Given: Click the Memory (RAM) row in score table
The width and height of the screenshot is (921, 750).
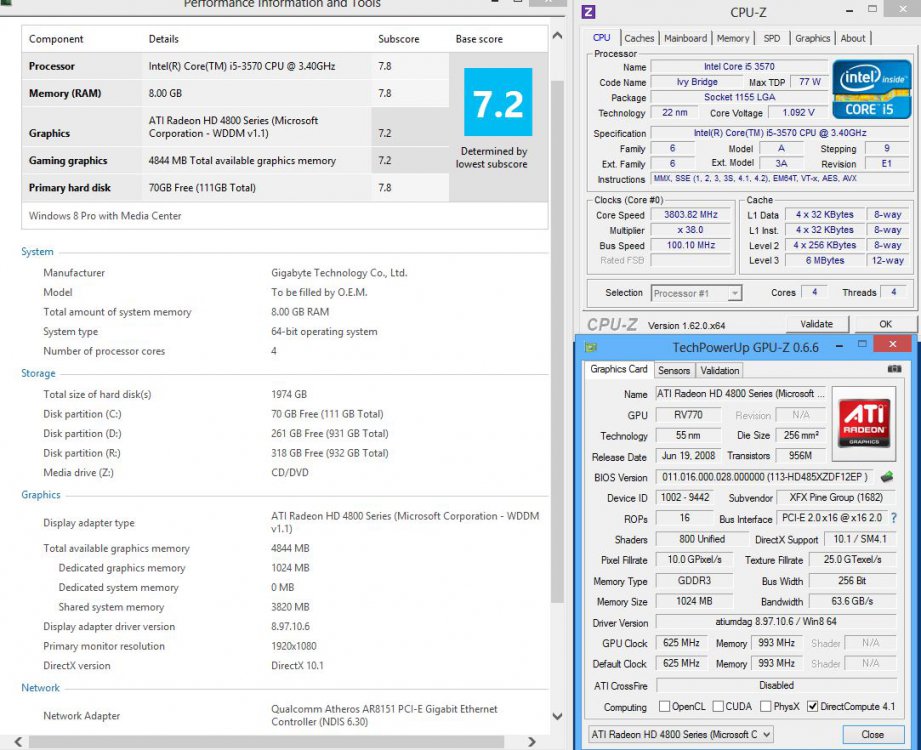Looking at the screenshot, I should pos(235,93).
